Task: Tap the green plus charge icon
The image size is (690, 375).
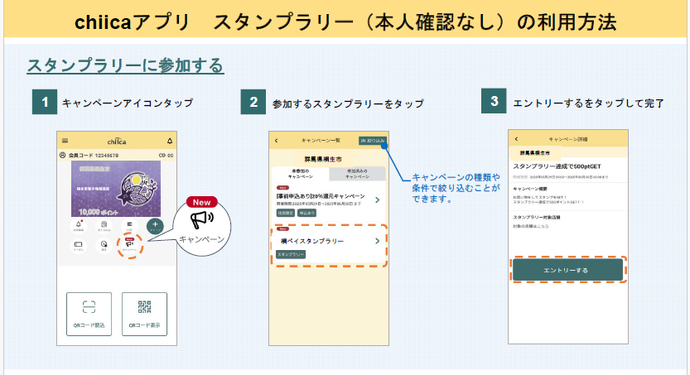Action: (155, 226)
